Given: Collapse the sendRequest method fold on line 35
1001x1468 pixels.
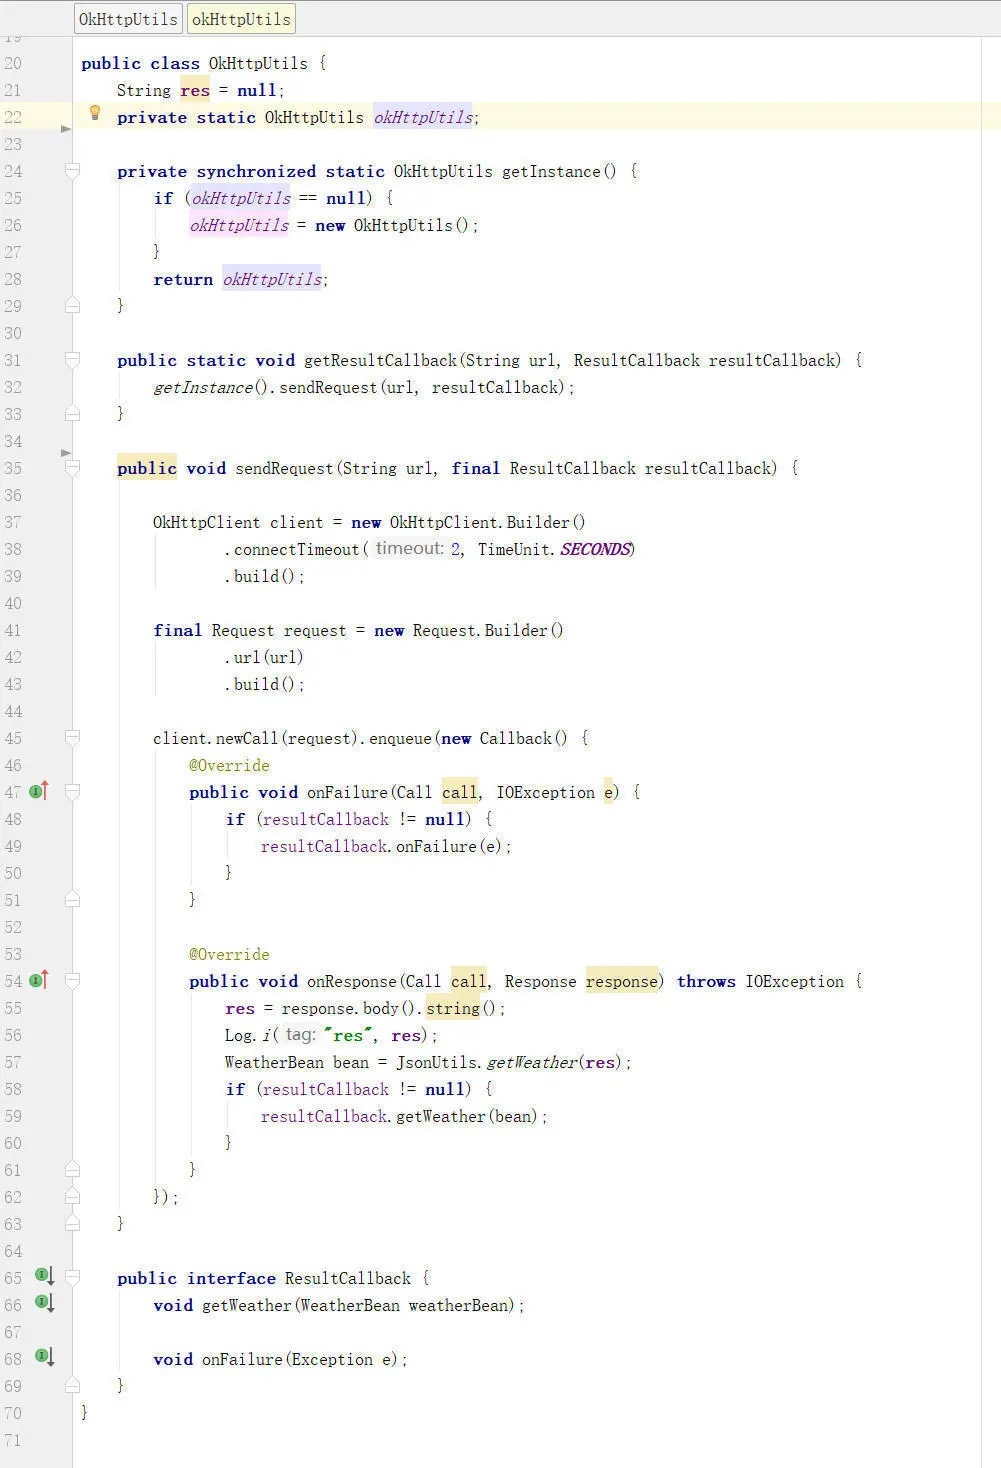Looking at the screenshot, I should coord(72,467).
